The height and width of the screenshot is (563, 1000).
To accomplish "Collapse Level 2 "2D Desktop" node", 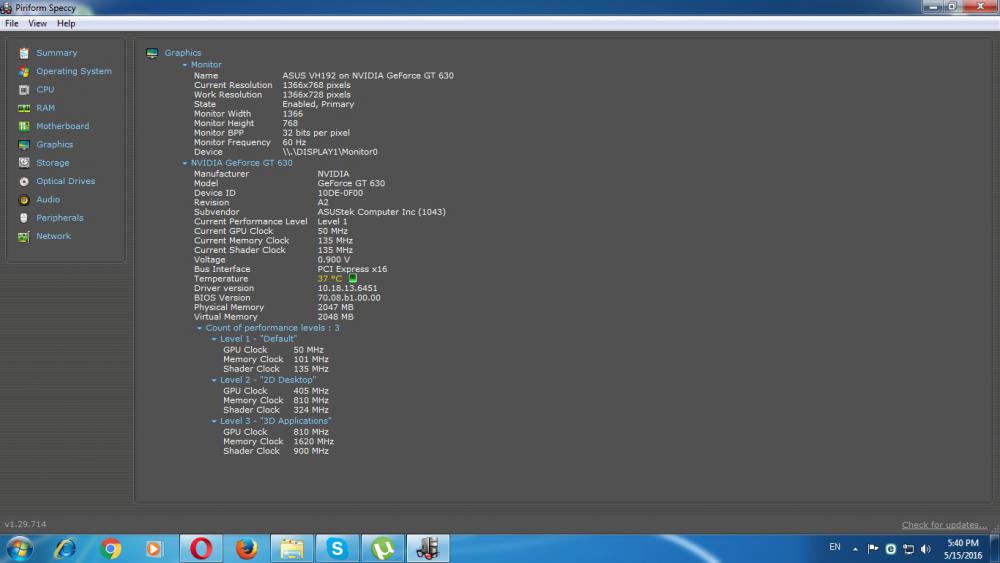I will pos(214,380).
